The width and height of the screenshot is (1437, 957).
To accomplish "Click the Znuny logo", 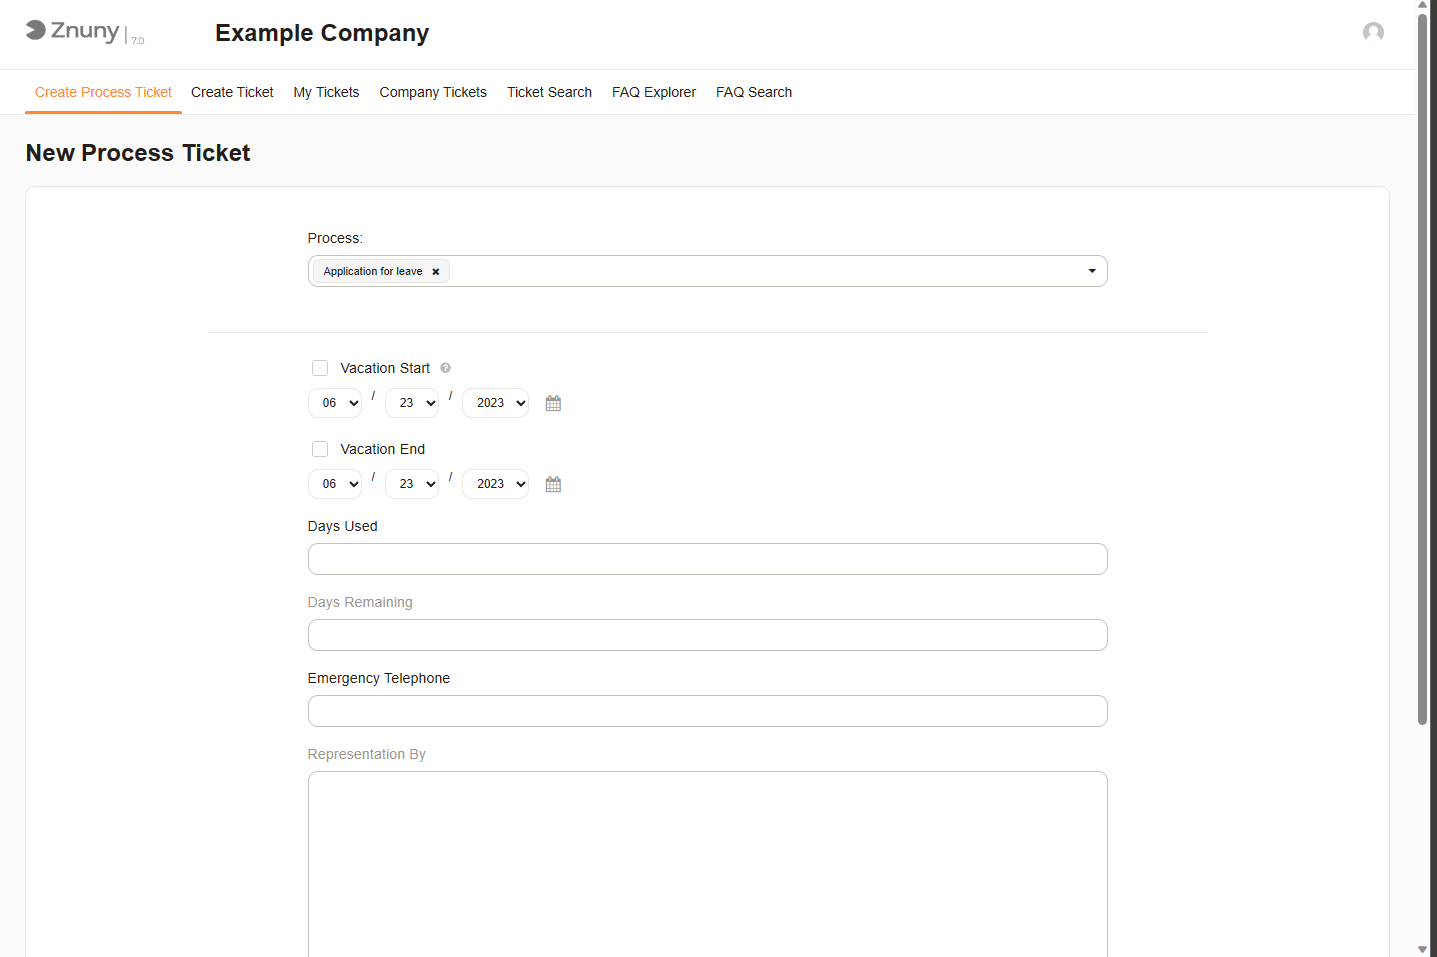I will pyautogui.click(x=73, y=31).
